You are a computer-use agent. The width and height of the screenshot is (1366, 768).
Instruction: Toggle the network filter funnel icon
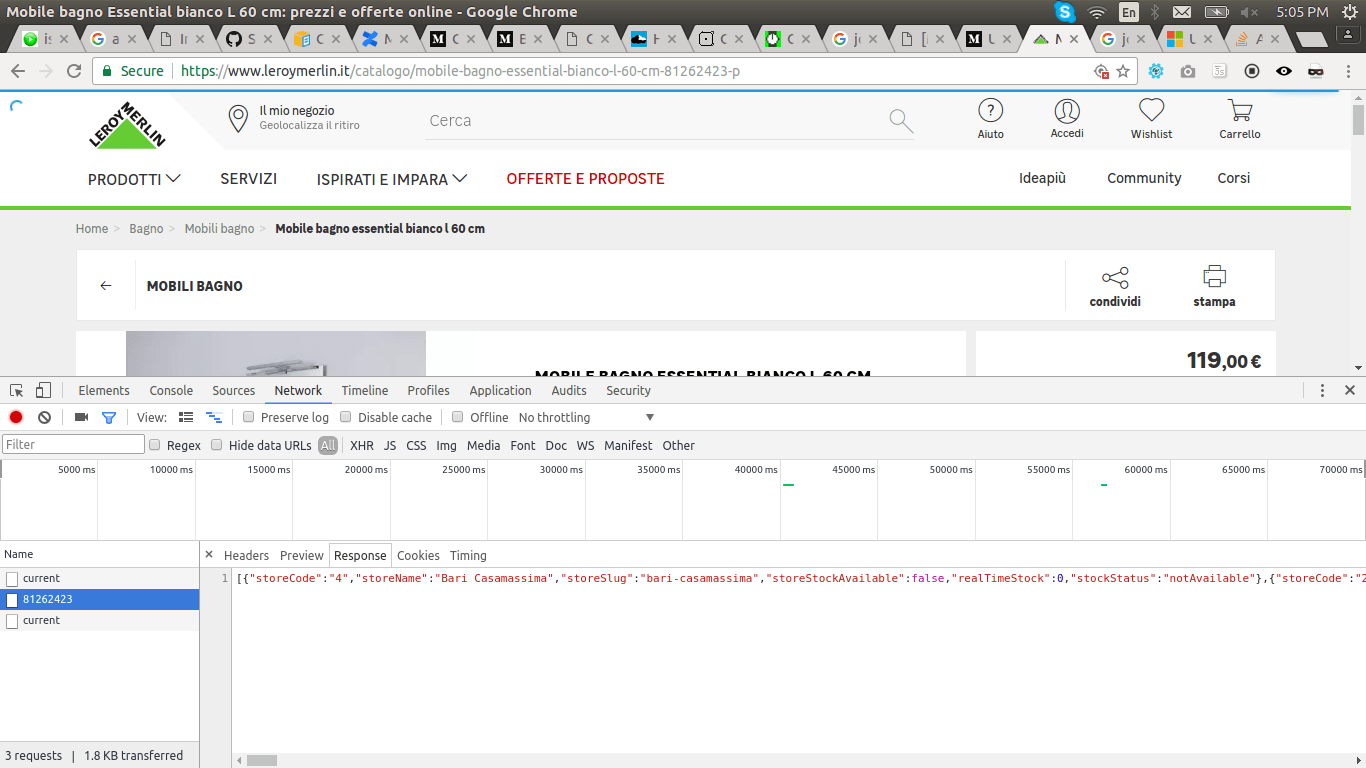coord(109,417)
